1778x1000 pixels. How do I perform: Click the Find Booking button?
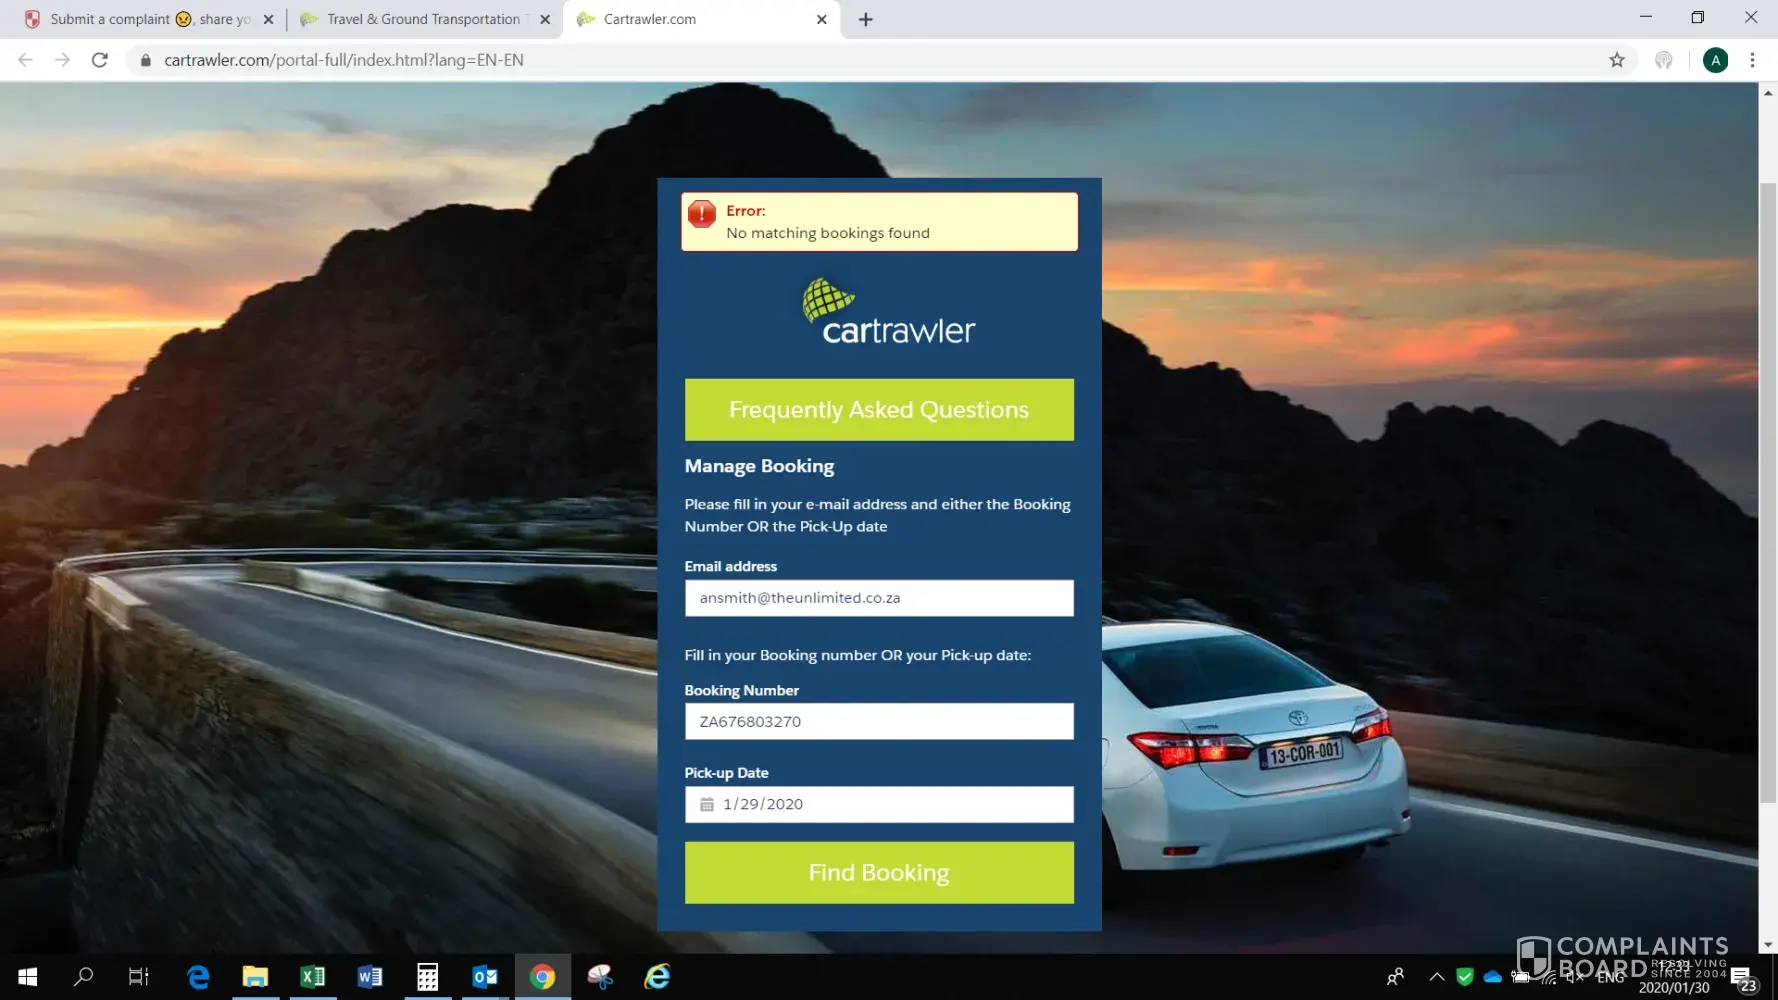click(x=879, y=872)
